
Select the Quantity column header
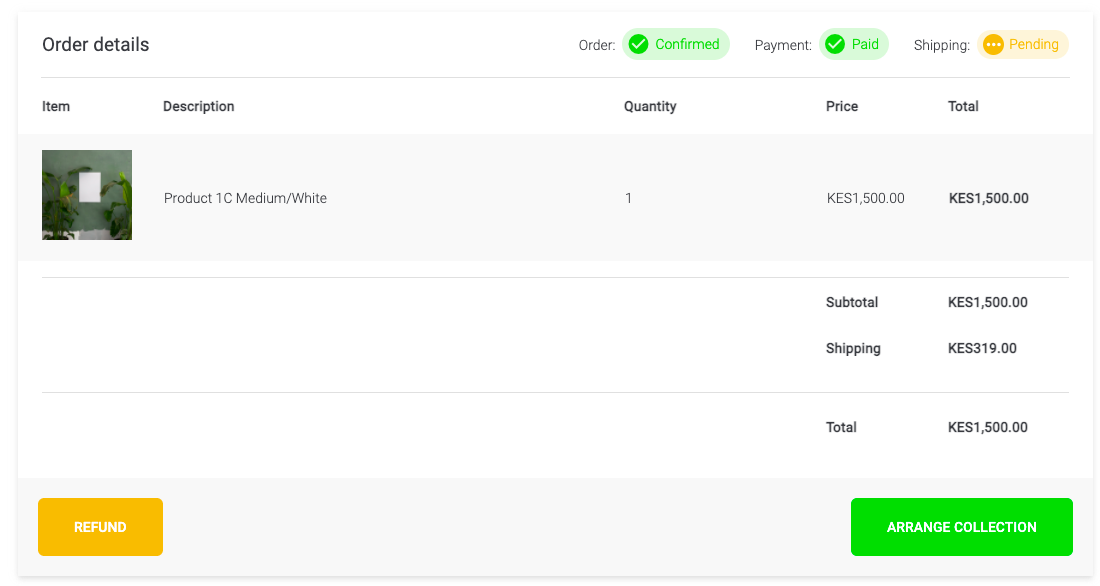(x=650, y=106)
